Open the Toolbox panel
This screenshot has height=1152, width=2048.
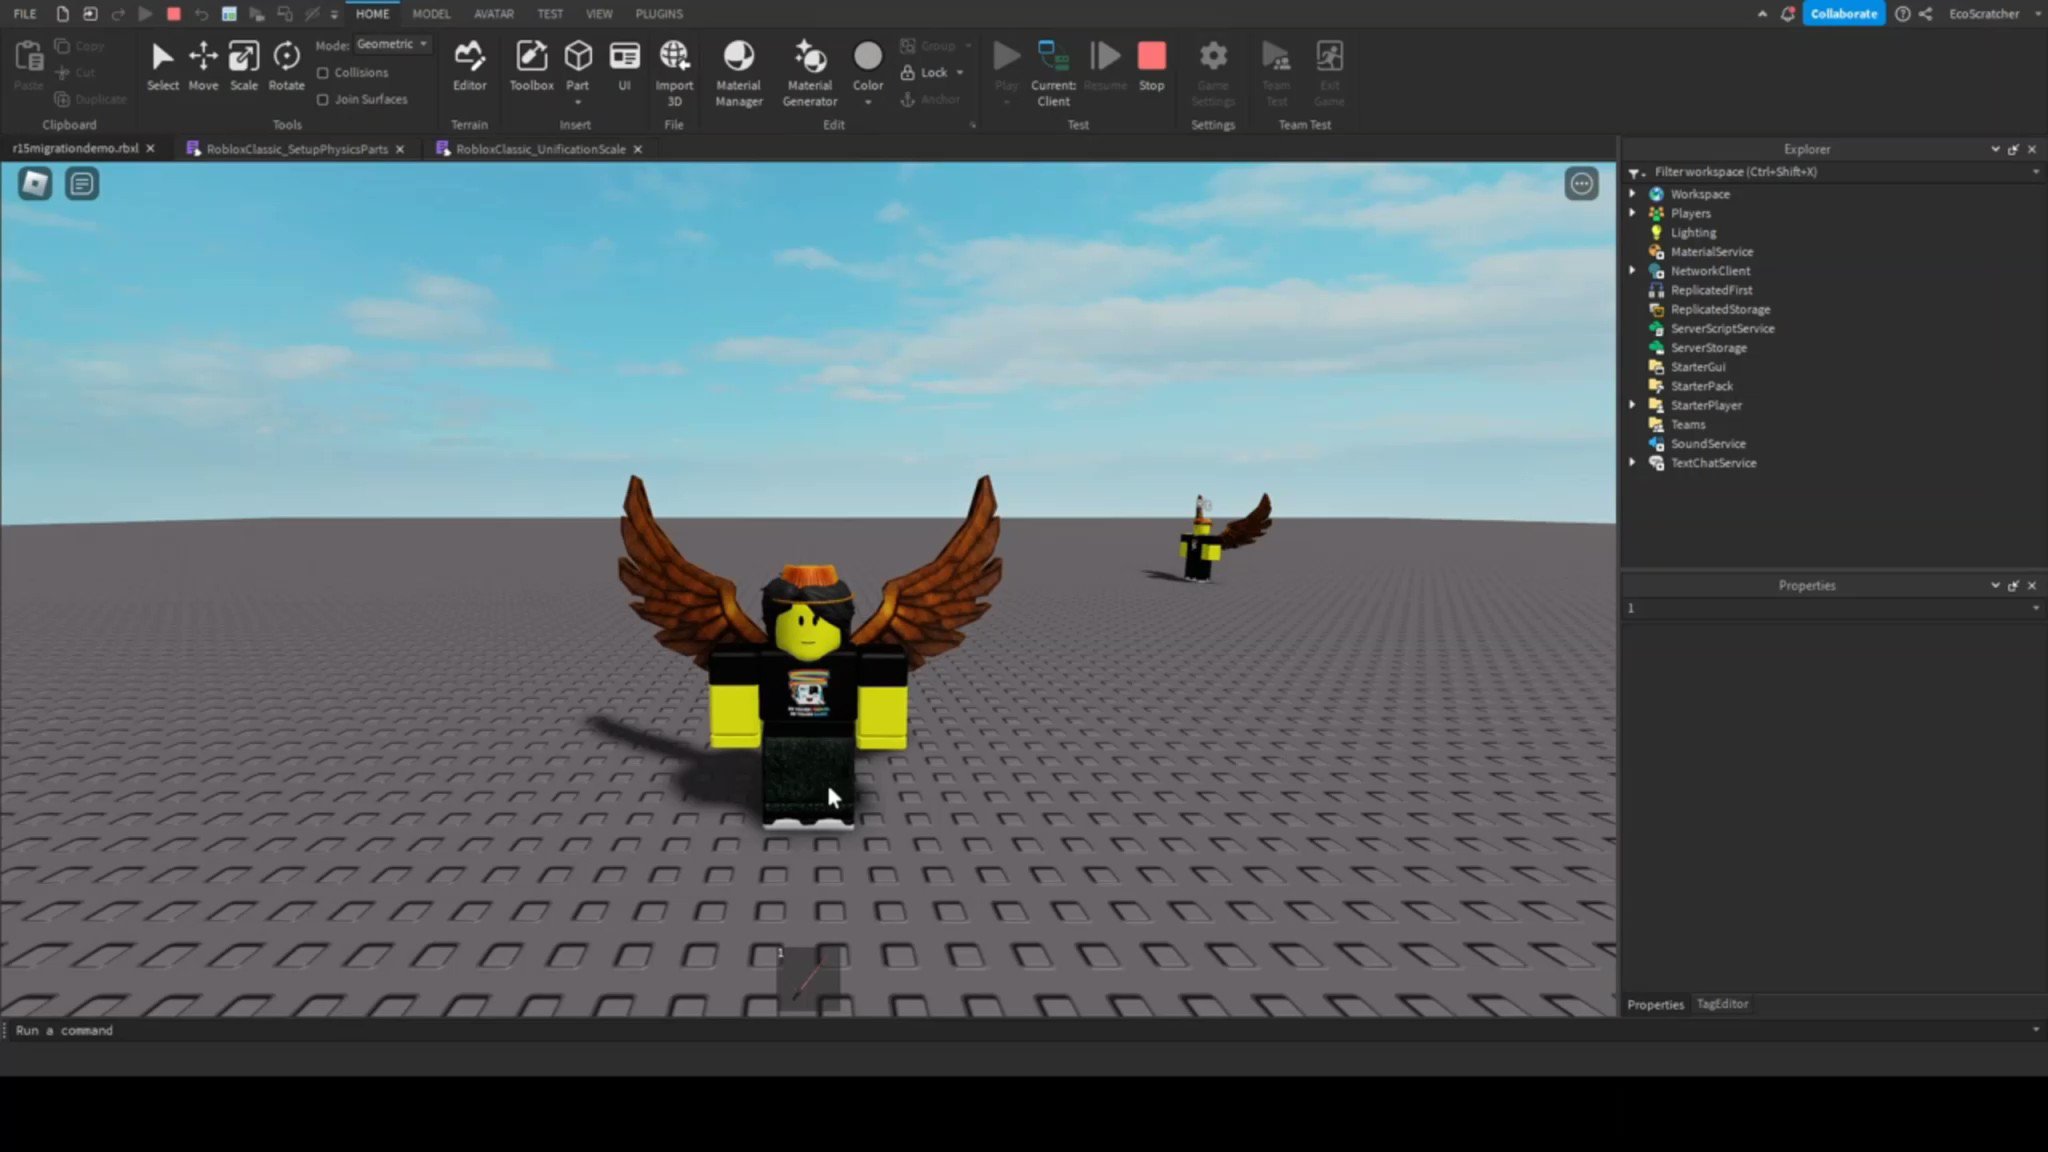pyautogui.click(x=531, y=66)
